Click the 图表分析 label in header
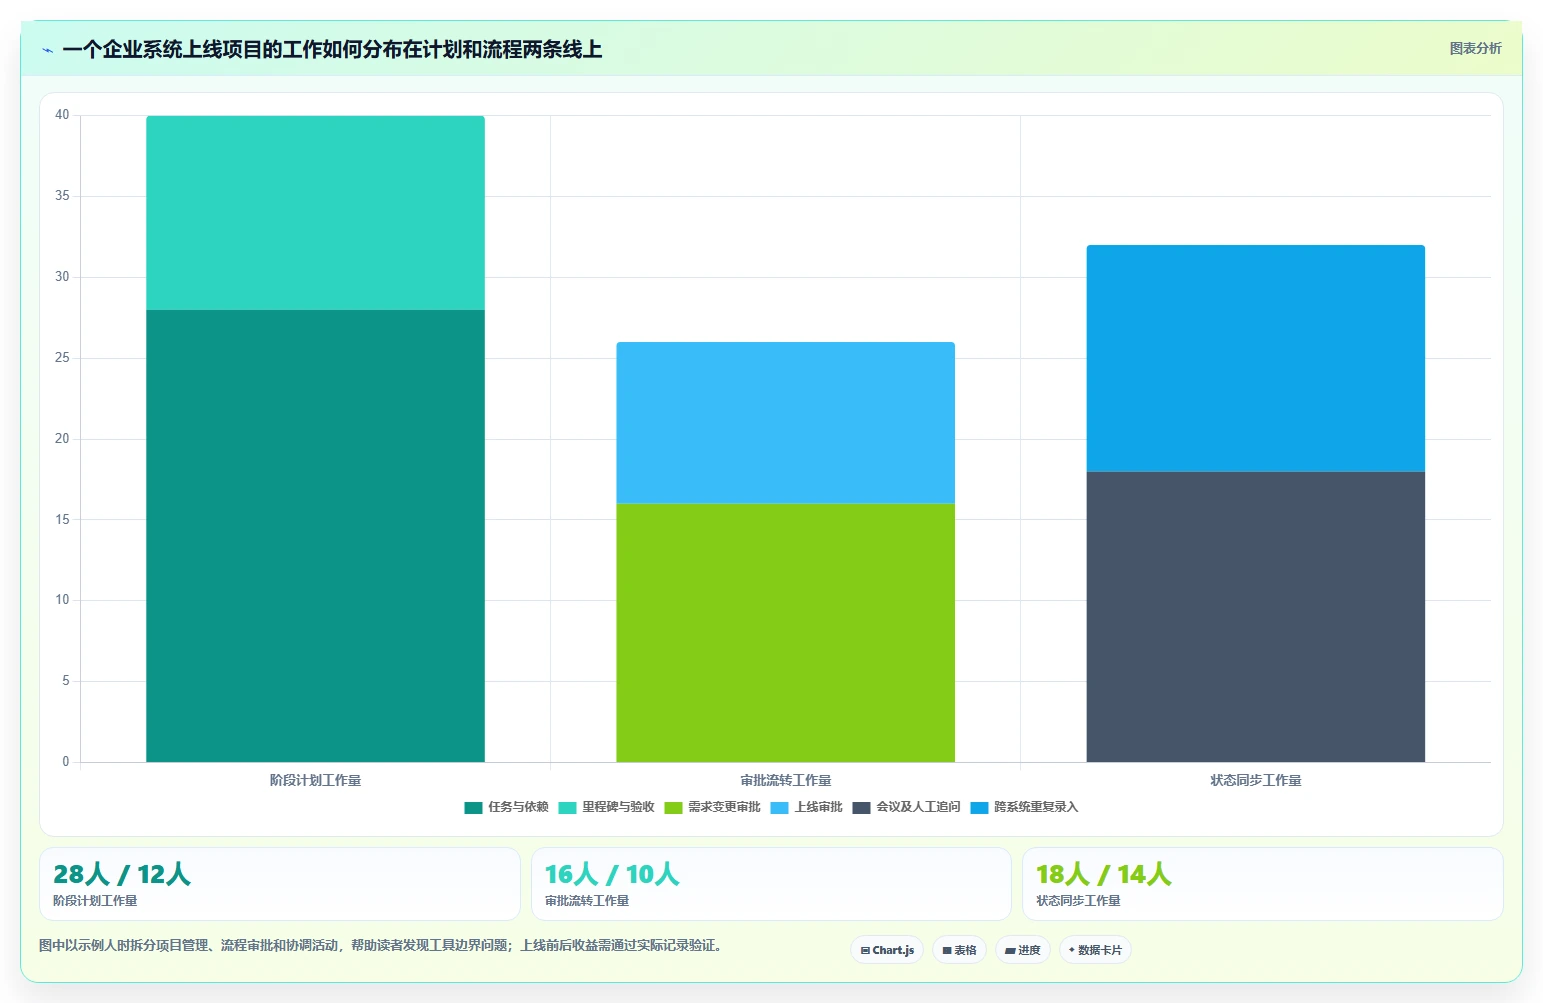The height and width of the screenshot is (1003, 1543). 1475,48
